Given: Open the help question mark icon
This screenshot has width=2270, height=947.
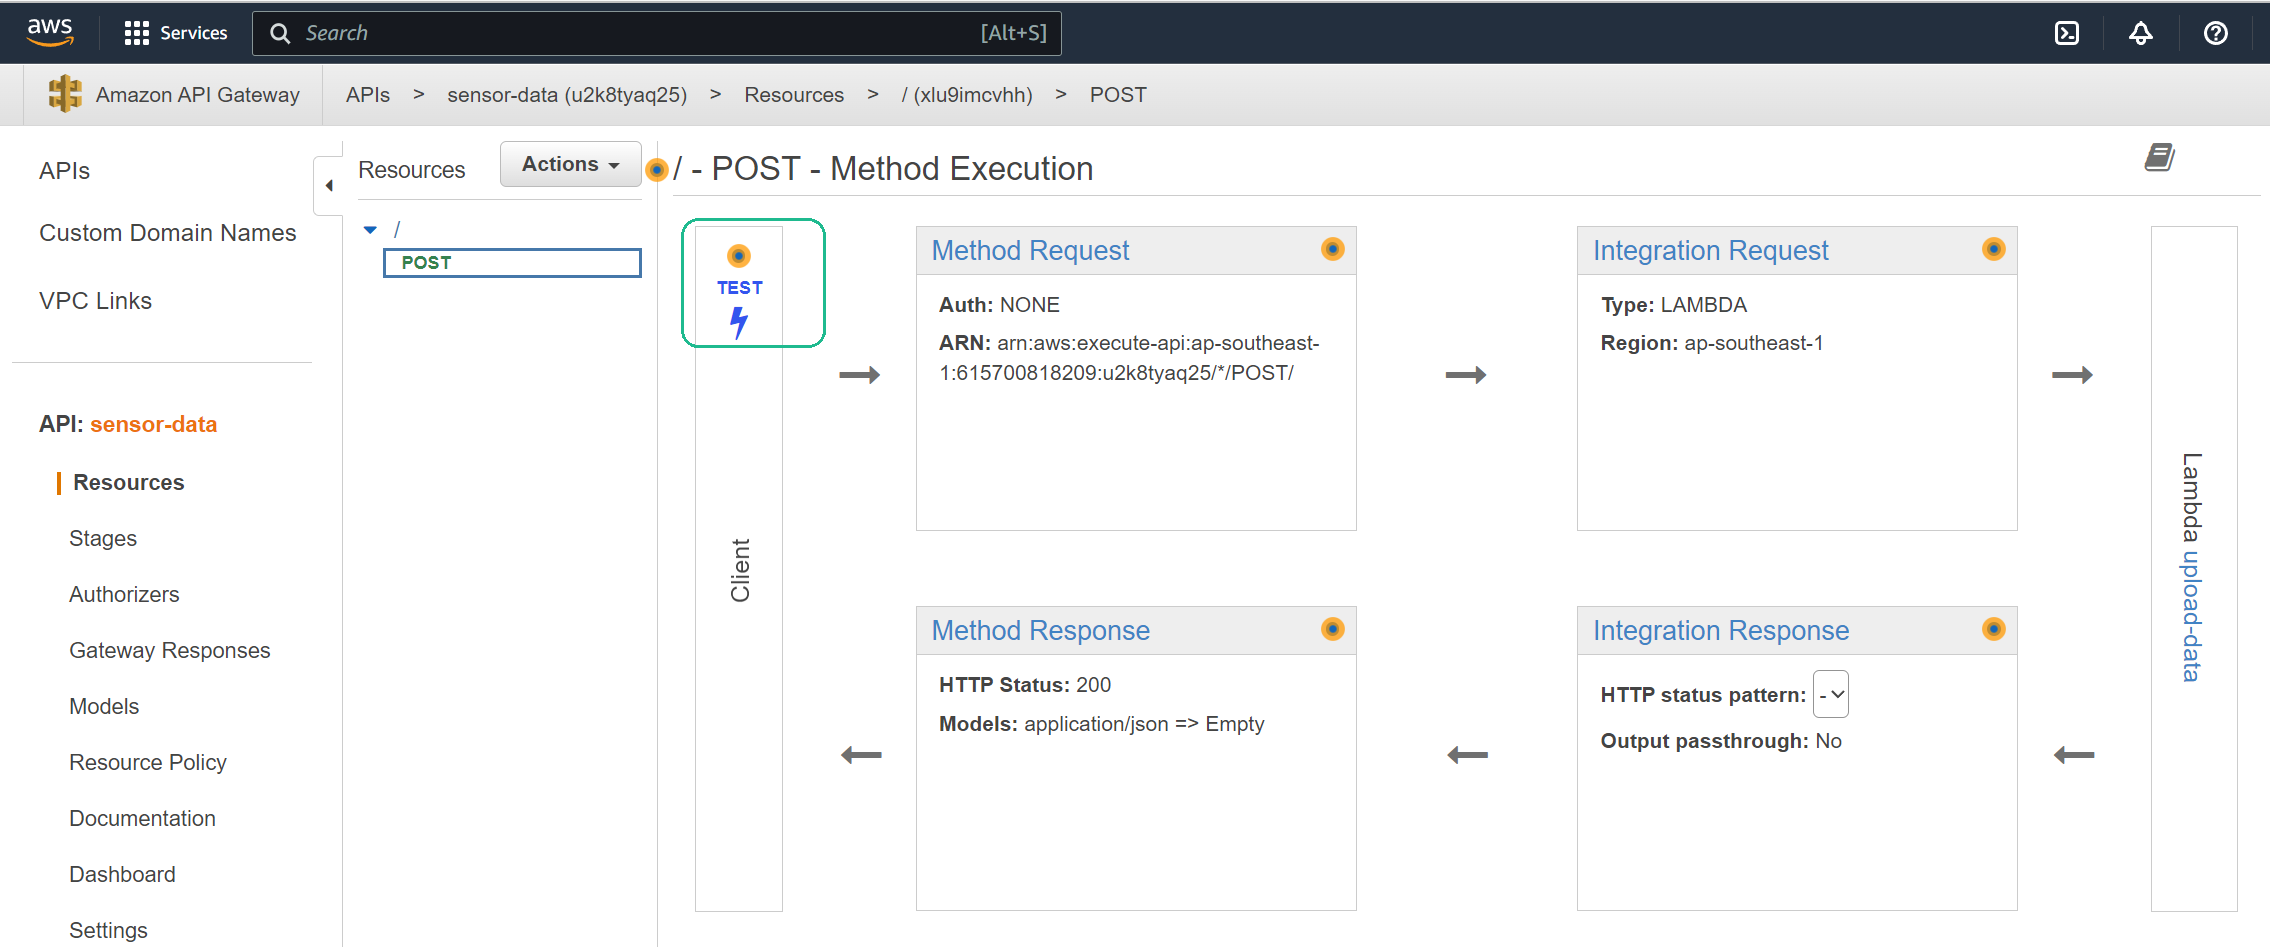Looking at the screenshot, I should pyautogui.click(x=2215, y=33).
